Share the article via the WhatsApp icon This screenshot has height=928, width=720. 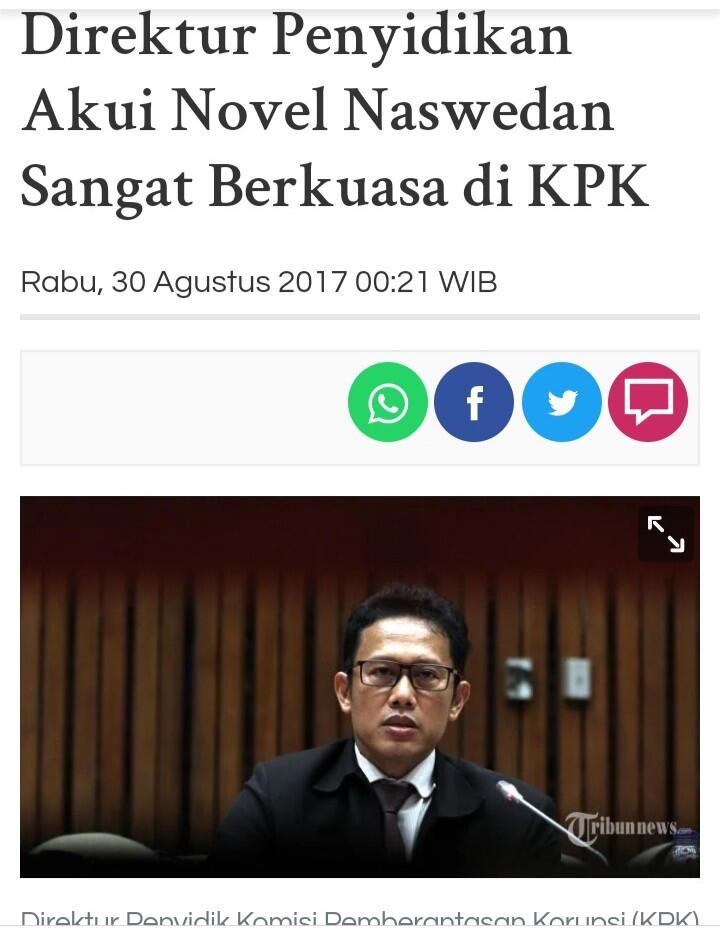(388, 402)
